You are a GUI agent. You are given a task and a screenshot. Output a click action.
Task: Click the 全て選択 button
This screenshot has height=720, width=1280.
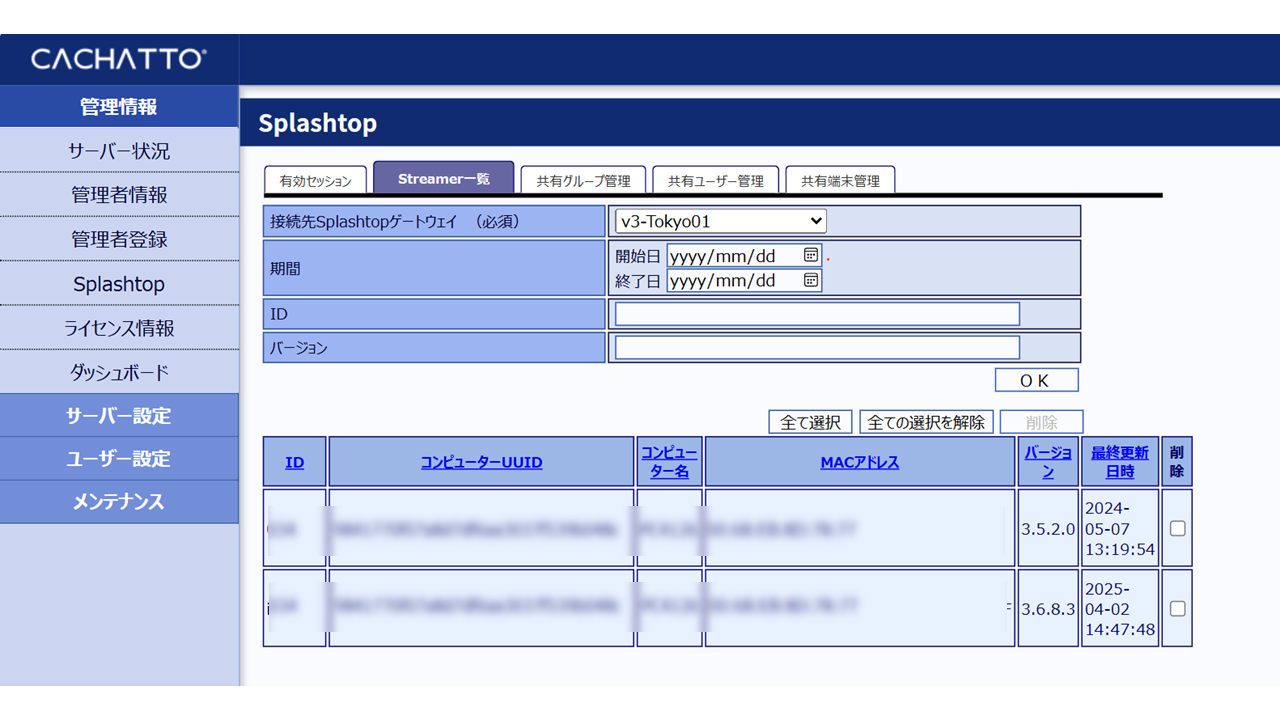[x=809, y=422]
